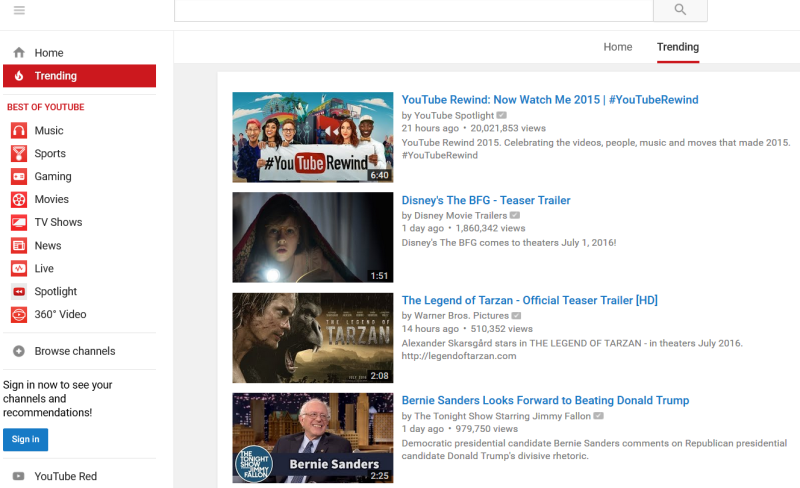The height and width of the screenshot is (488, 800).
Task: Click the News newspaper icon
Action: 19,246
